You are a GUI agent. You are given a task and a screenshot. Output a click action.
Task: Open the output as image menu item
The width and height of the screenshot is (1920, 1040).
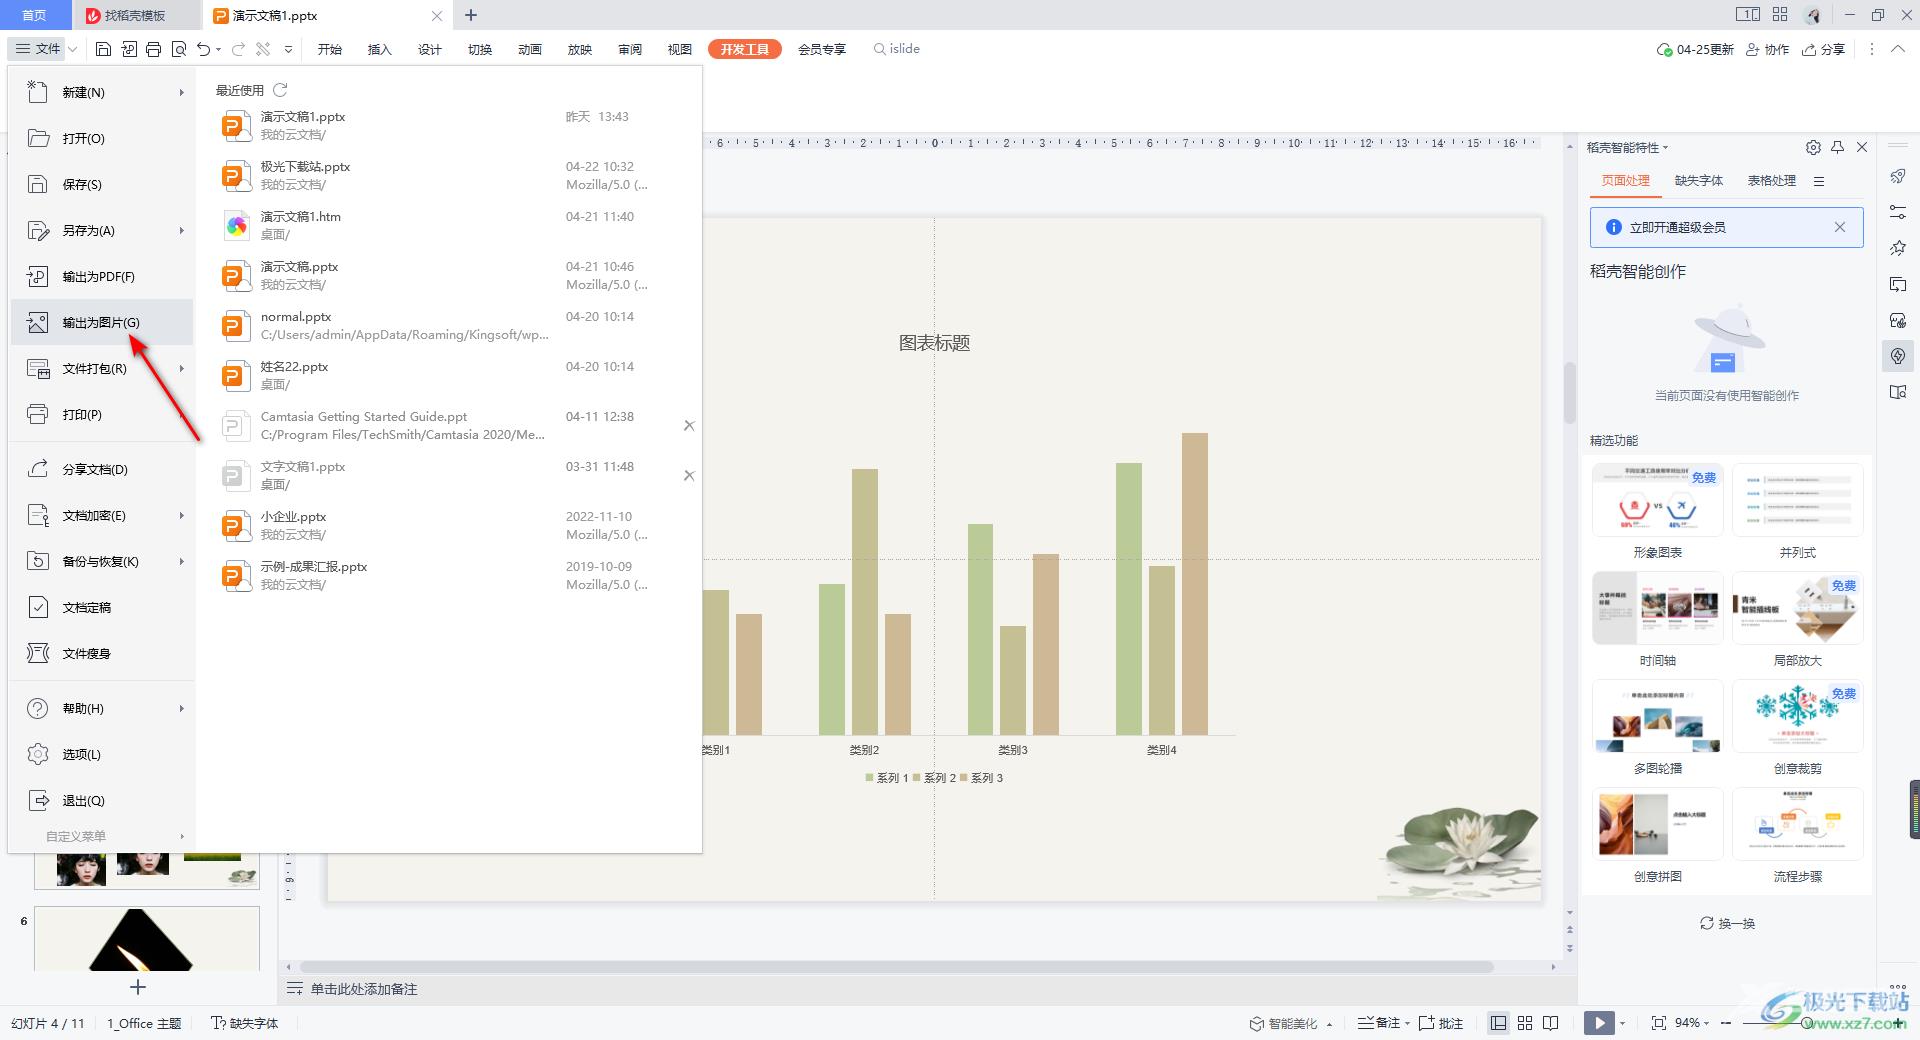tap(102, 322)
